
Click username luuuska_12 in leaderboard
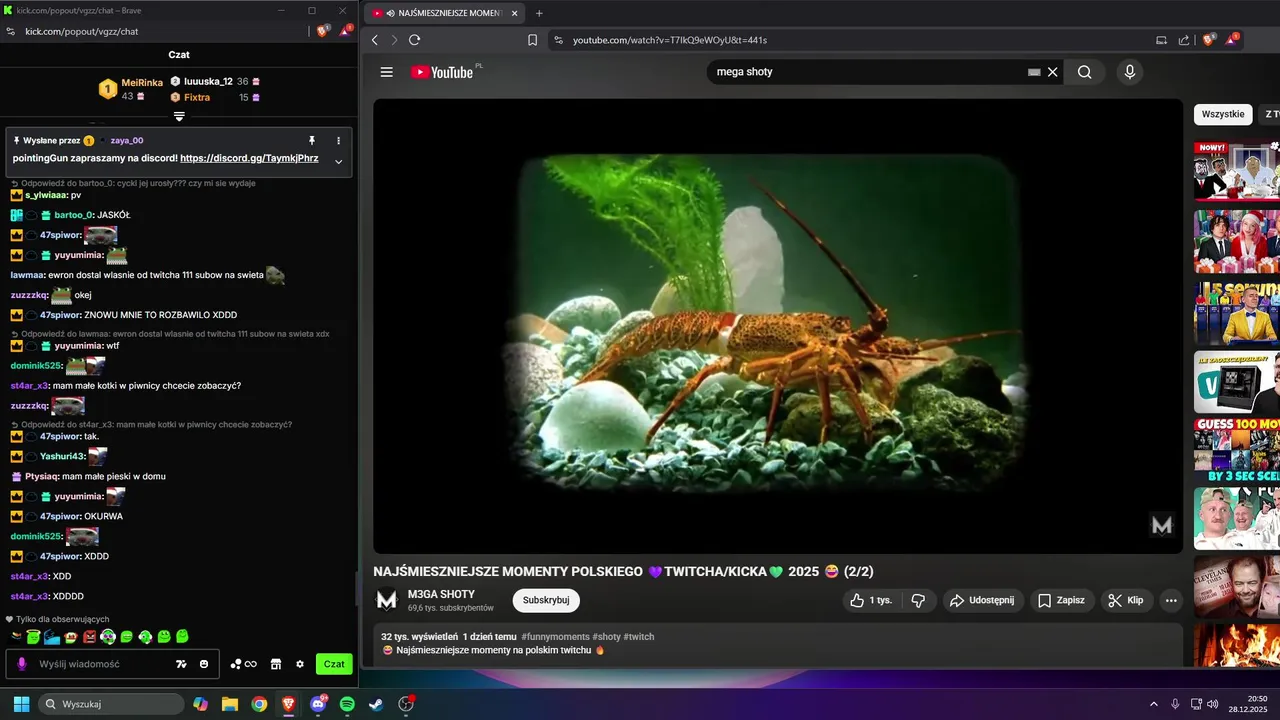click(x=208, y=81)
